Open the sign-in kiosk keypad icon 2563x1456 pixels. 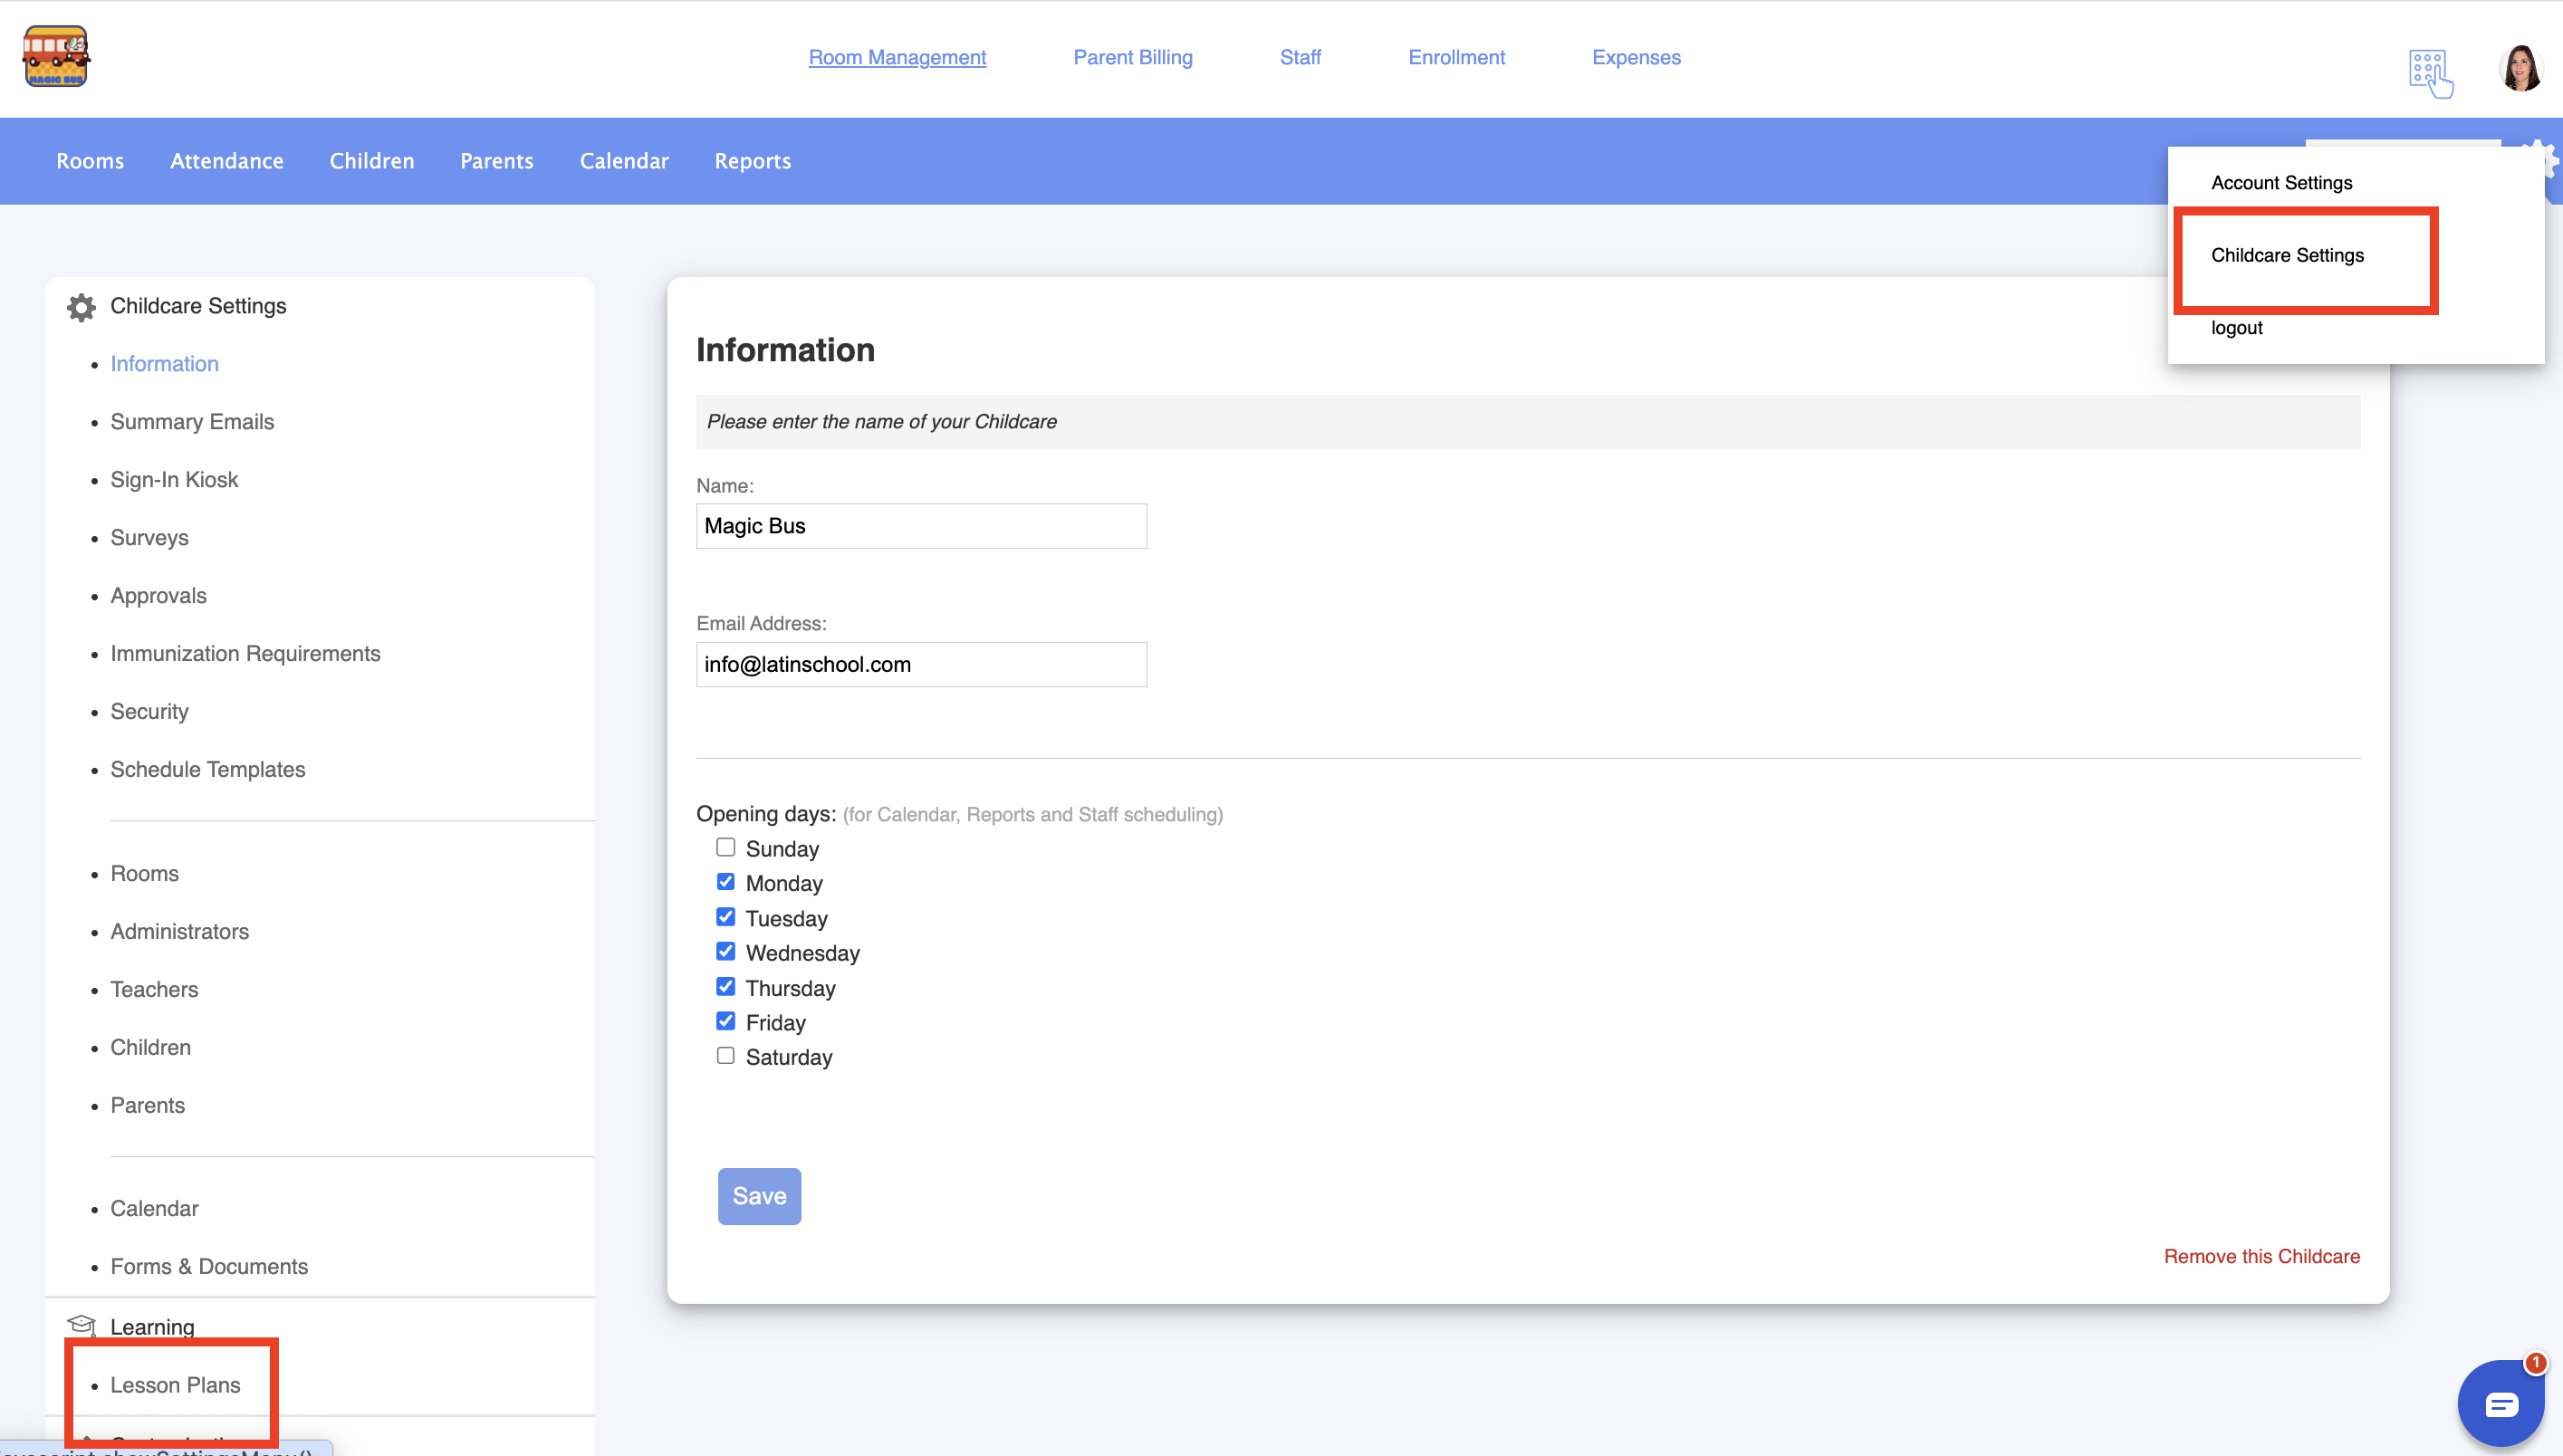2429,72
